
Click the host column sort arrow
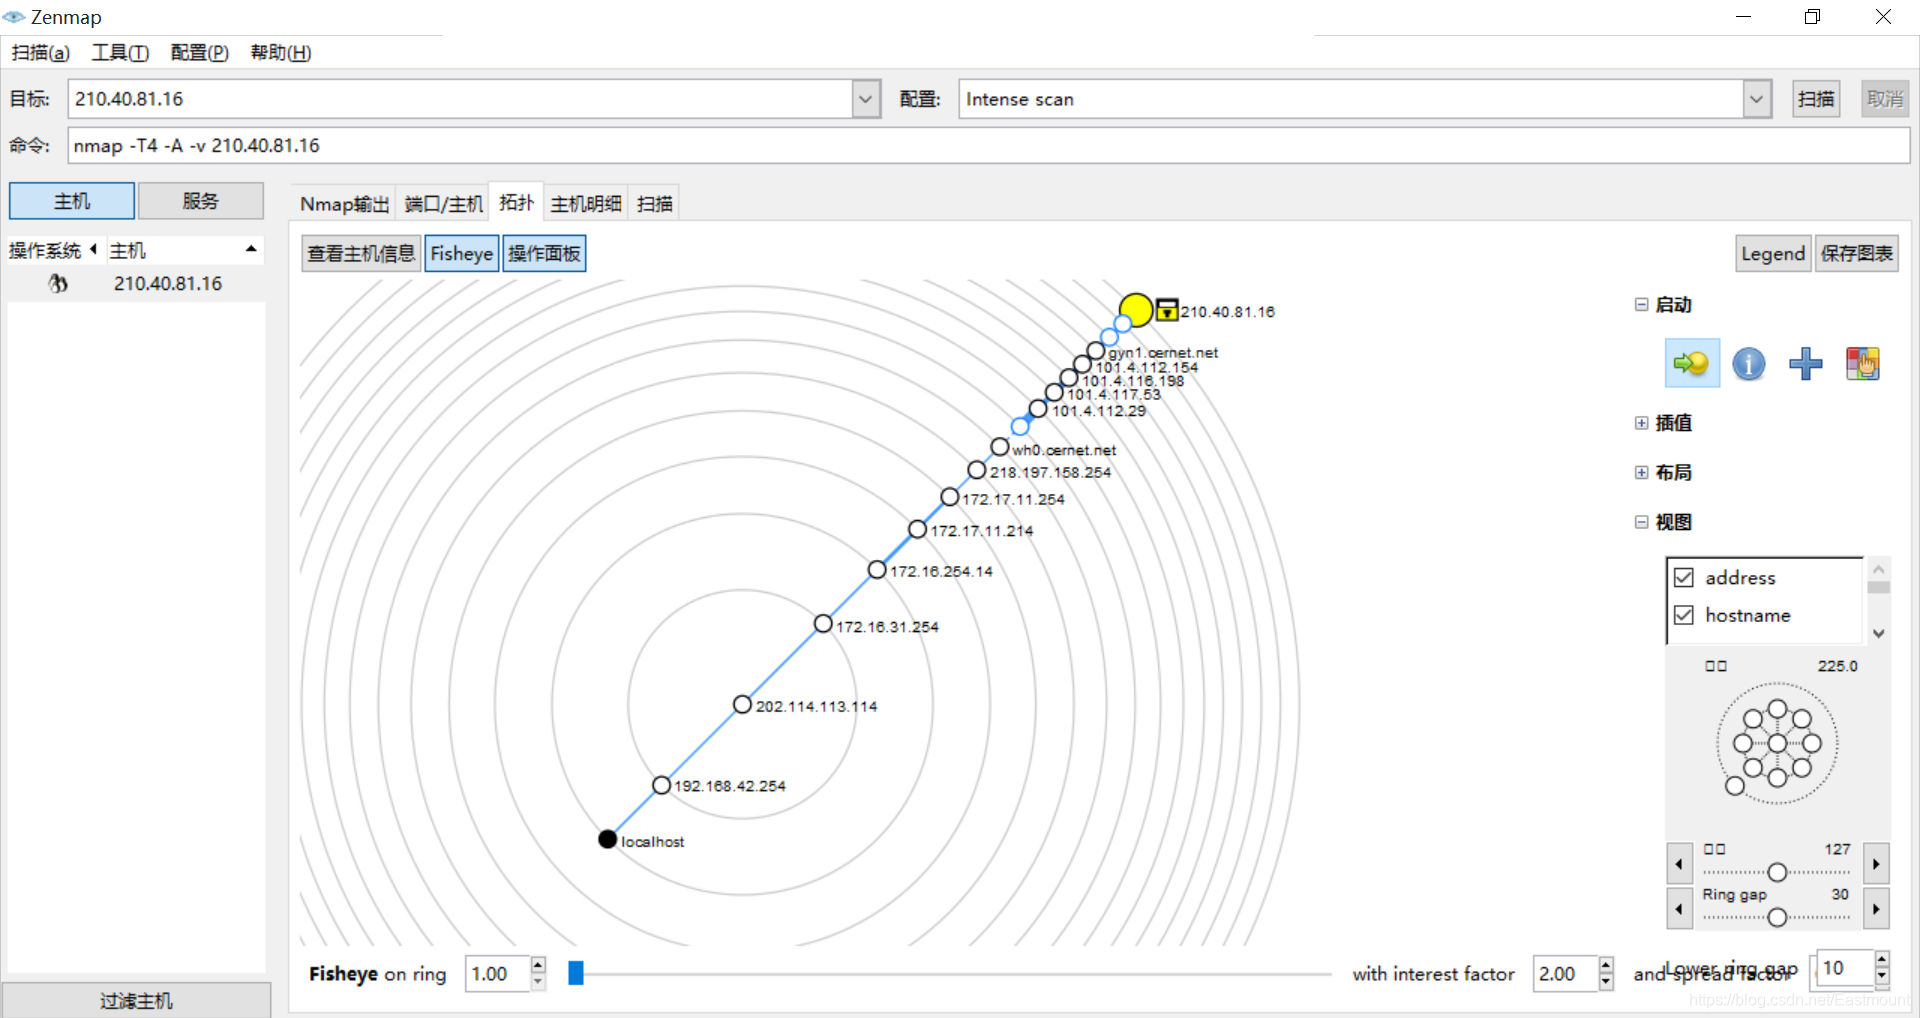pyautogui.click(x=251, y=249)
